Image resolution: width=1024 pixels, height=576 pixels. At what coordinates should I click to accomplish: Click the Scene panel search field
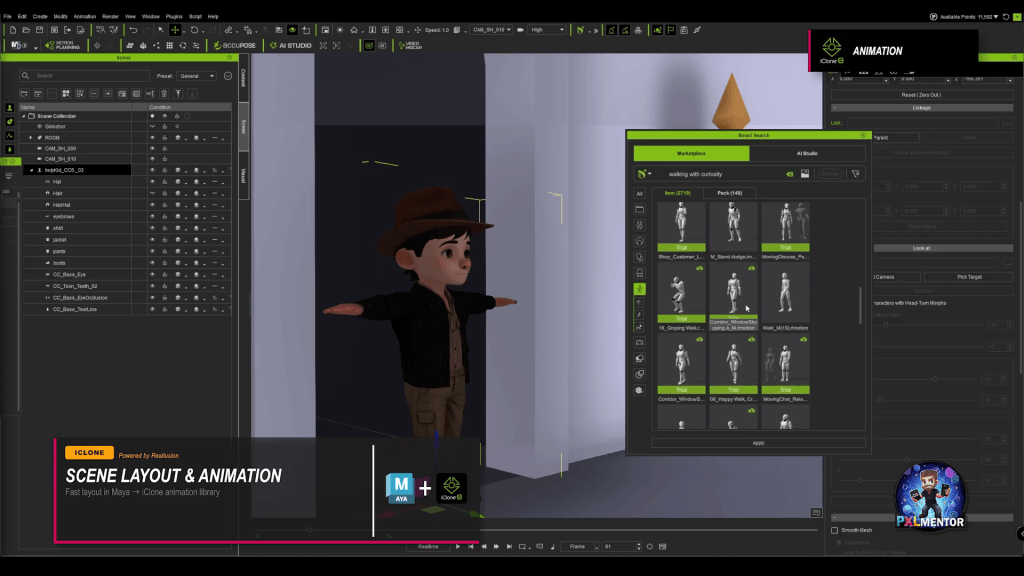tap(84, 76)
